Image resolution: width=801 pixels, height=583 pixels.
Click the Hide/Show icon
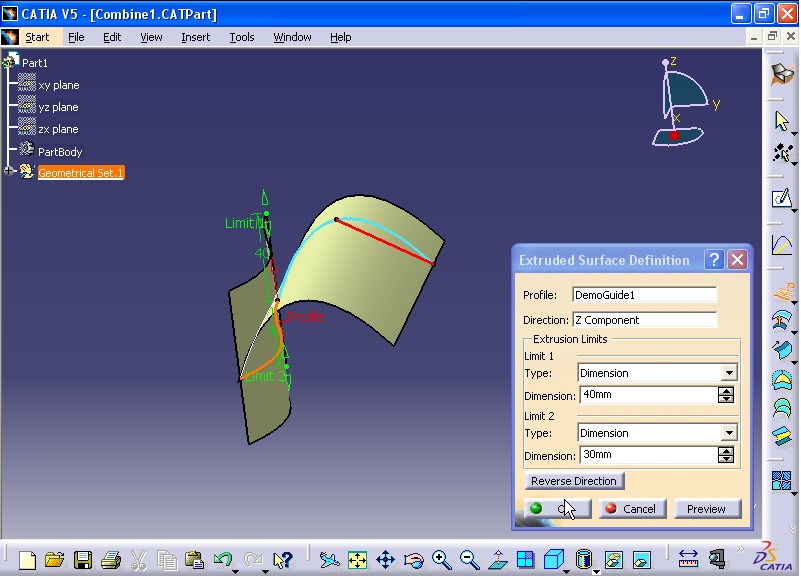pos(614,560)
